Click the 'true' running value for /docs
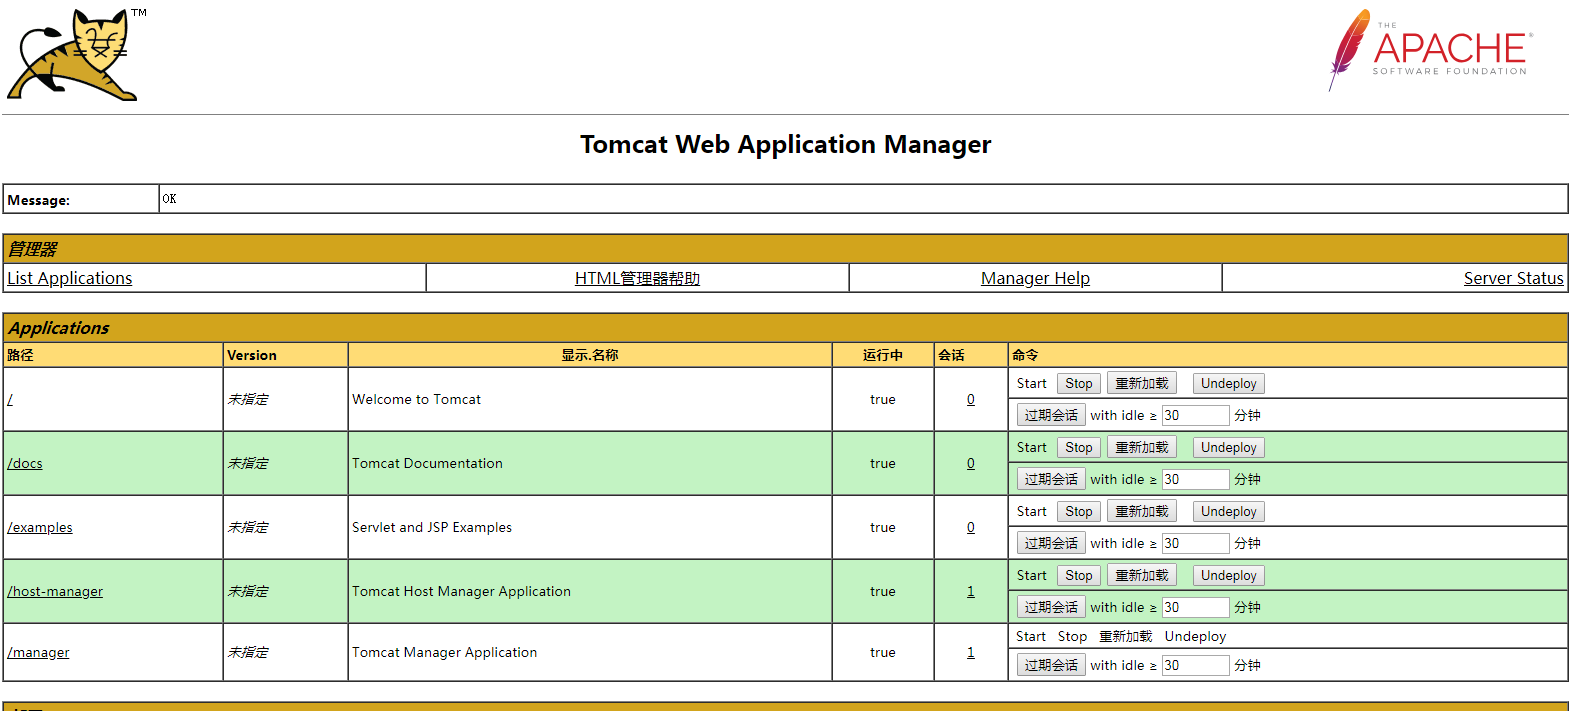Viewport: 1574px width, 711px height. [x=883, y=463]
